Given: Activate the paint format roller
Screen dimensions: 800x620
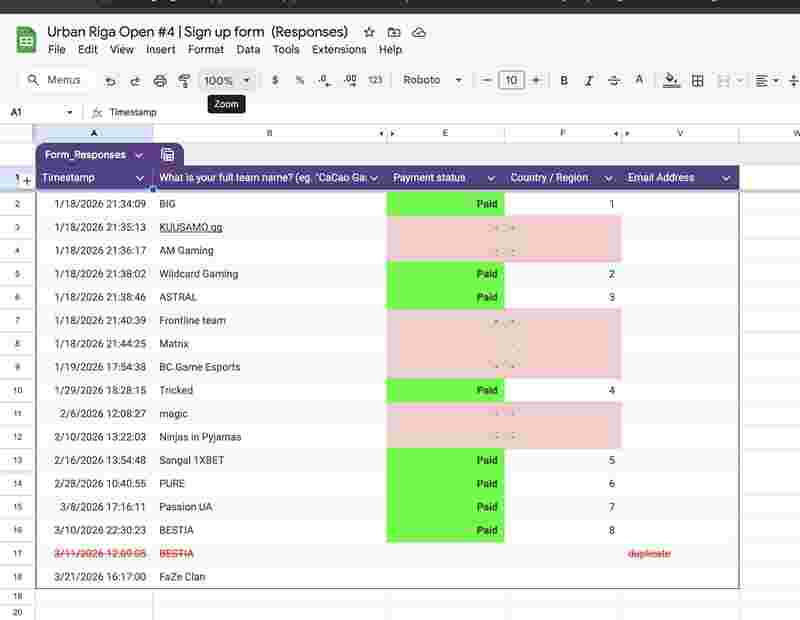Looking at the screenshot, I should click(x=184, y=81).
